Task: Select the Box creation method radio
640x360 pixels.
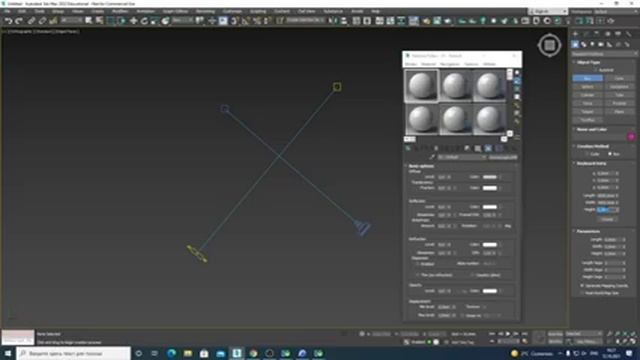Action: [611, 154]
